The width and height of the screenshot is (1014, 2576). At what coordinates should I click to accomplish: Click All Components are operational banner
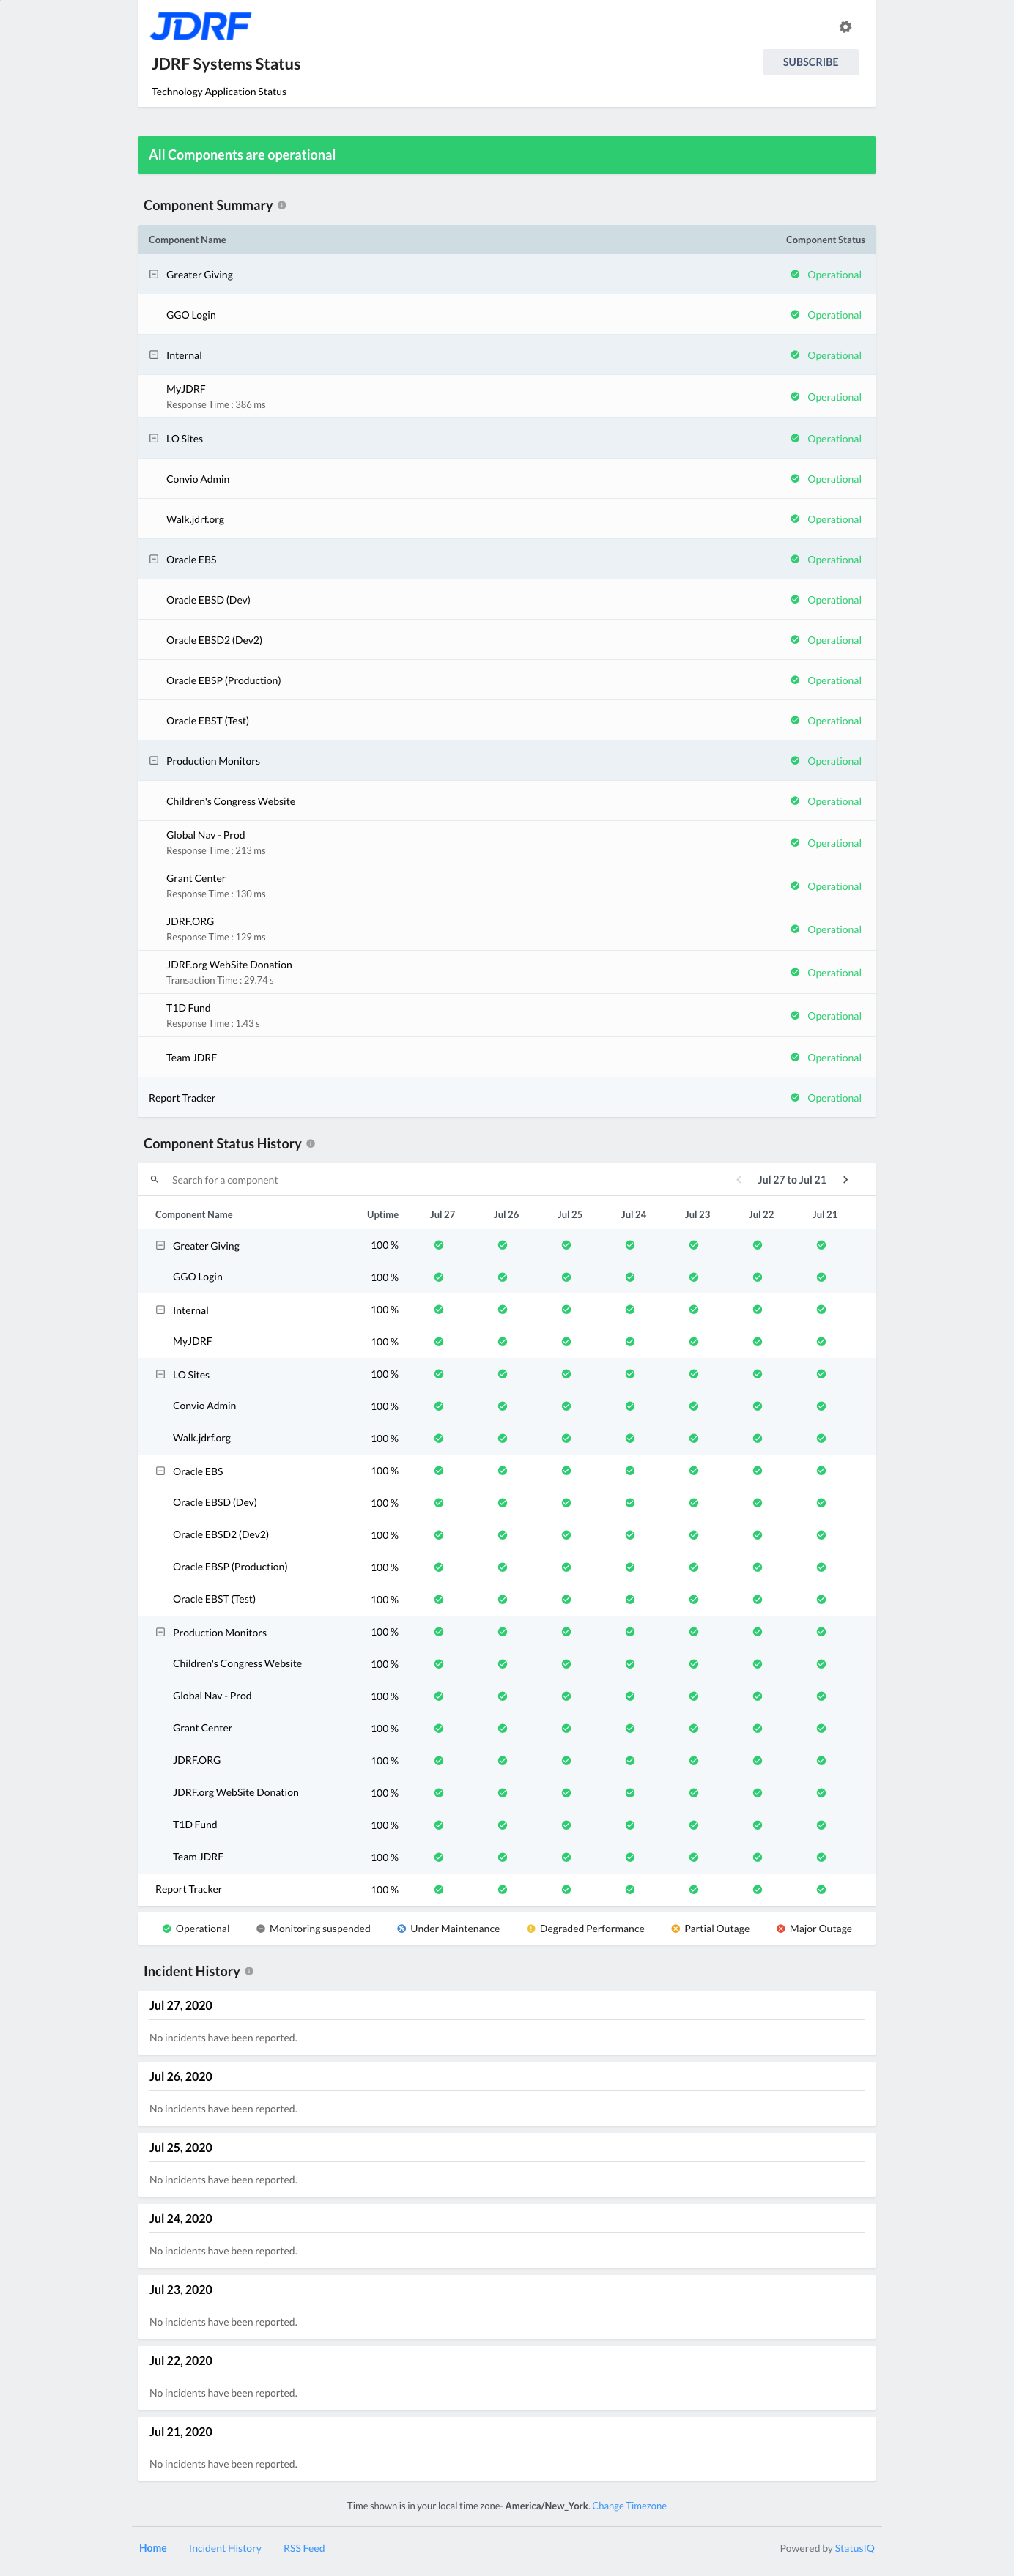click(507, 155)
